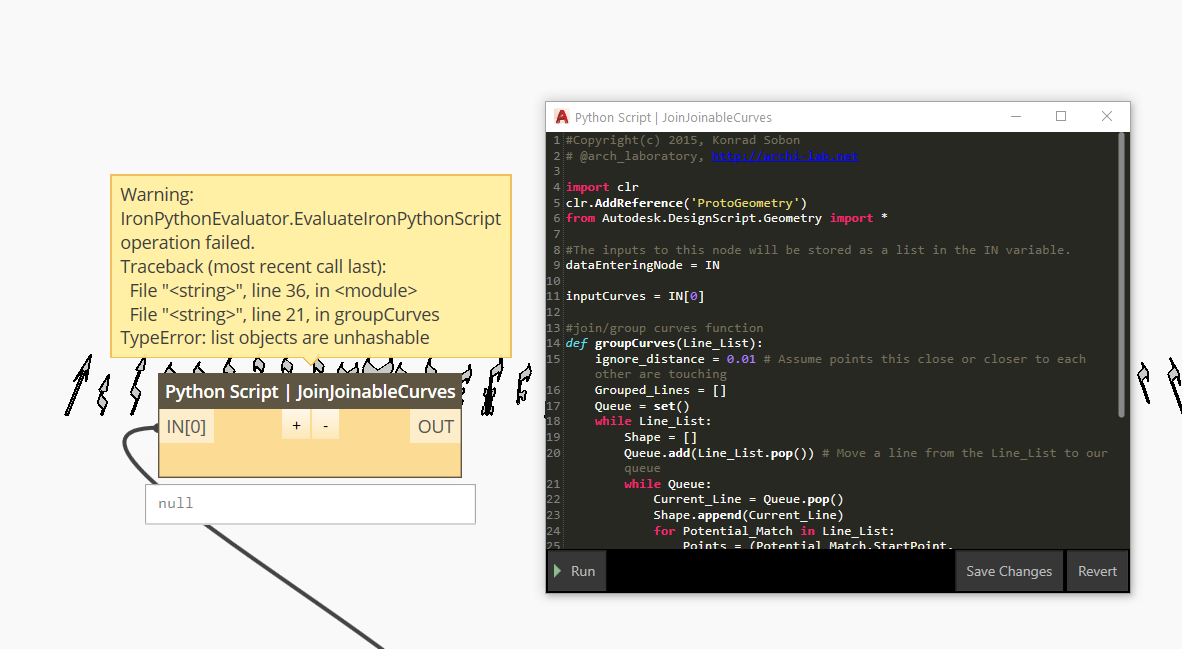Click the Python Script node title

pos(310,392)
